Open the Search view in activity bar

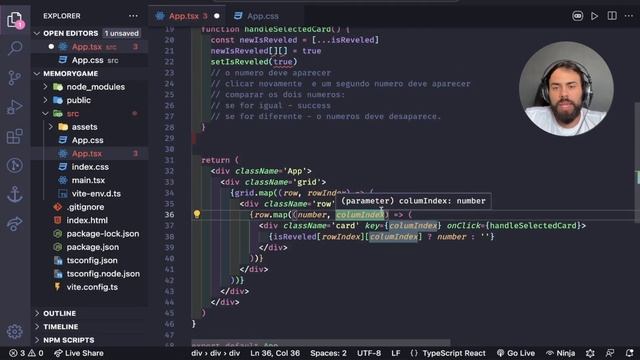coord(15,48)
